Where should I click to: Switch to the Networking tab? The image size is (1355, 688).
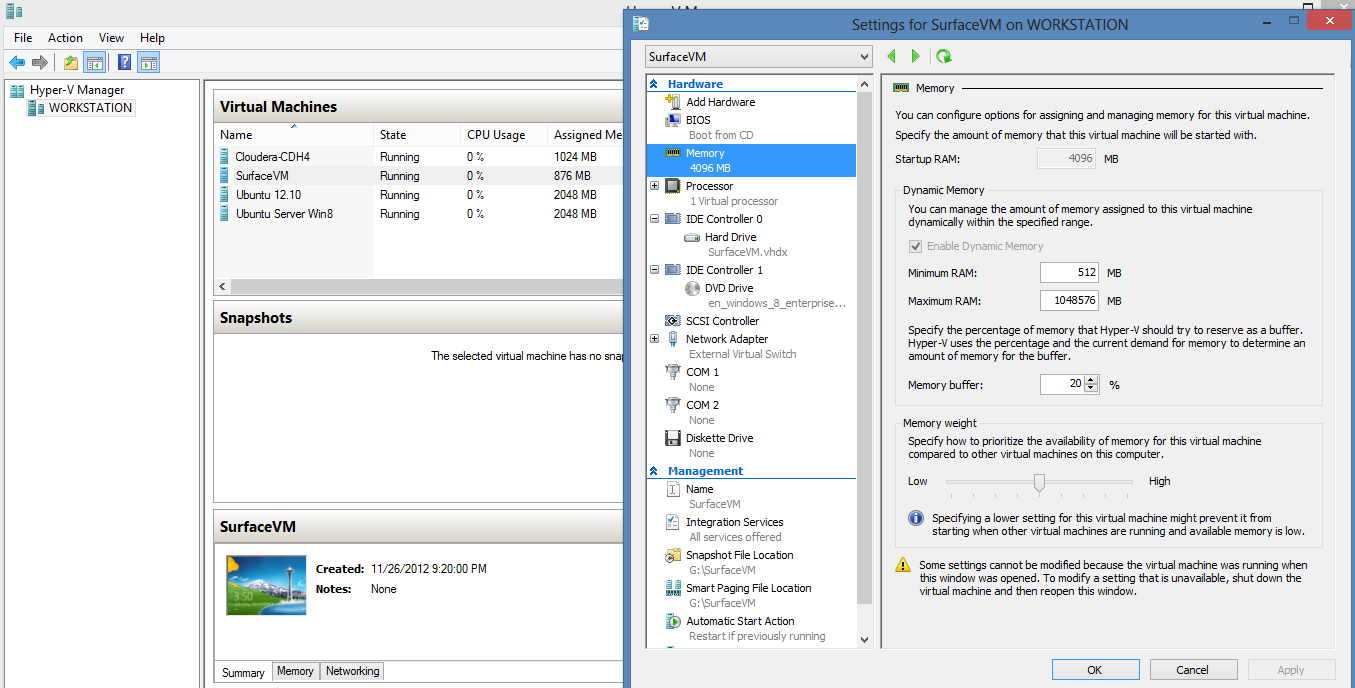(x=352, y=671)
